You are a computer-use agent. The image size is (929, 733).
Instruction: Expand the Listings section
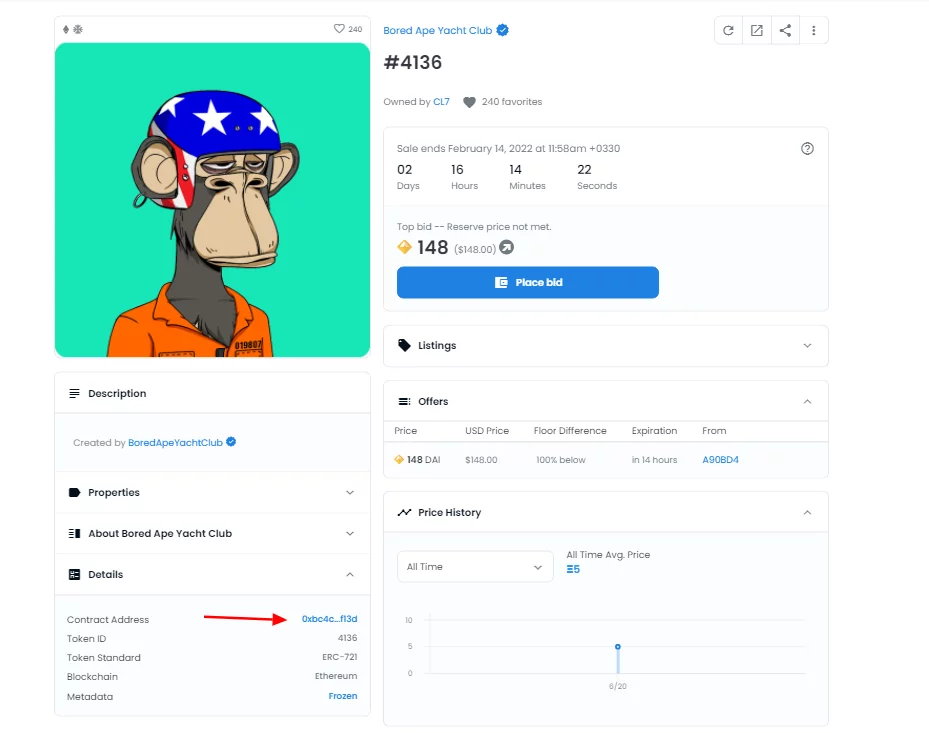click(x=606, y=345)
